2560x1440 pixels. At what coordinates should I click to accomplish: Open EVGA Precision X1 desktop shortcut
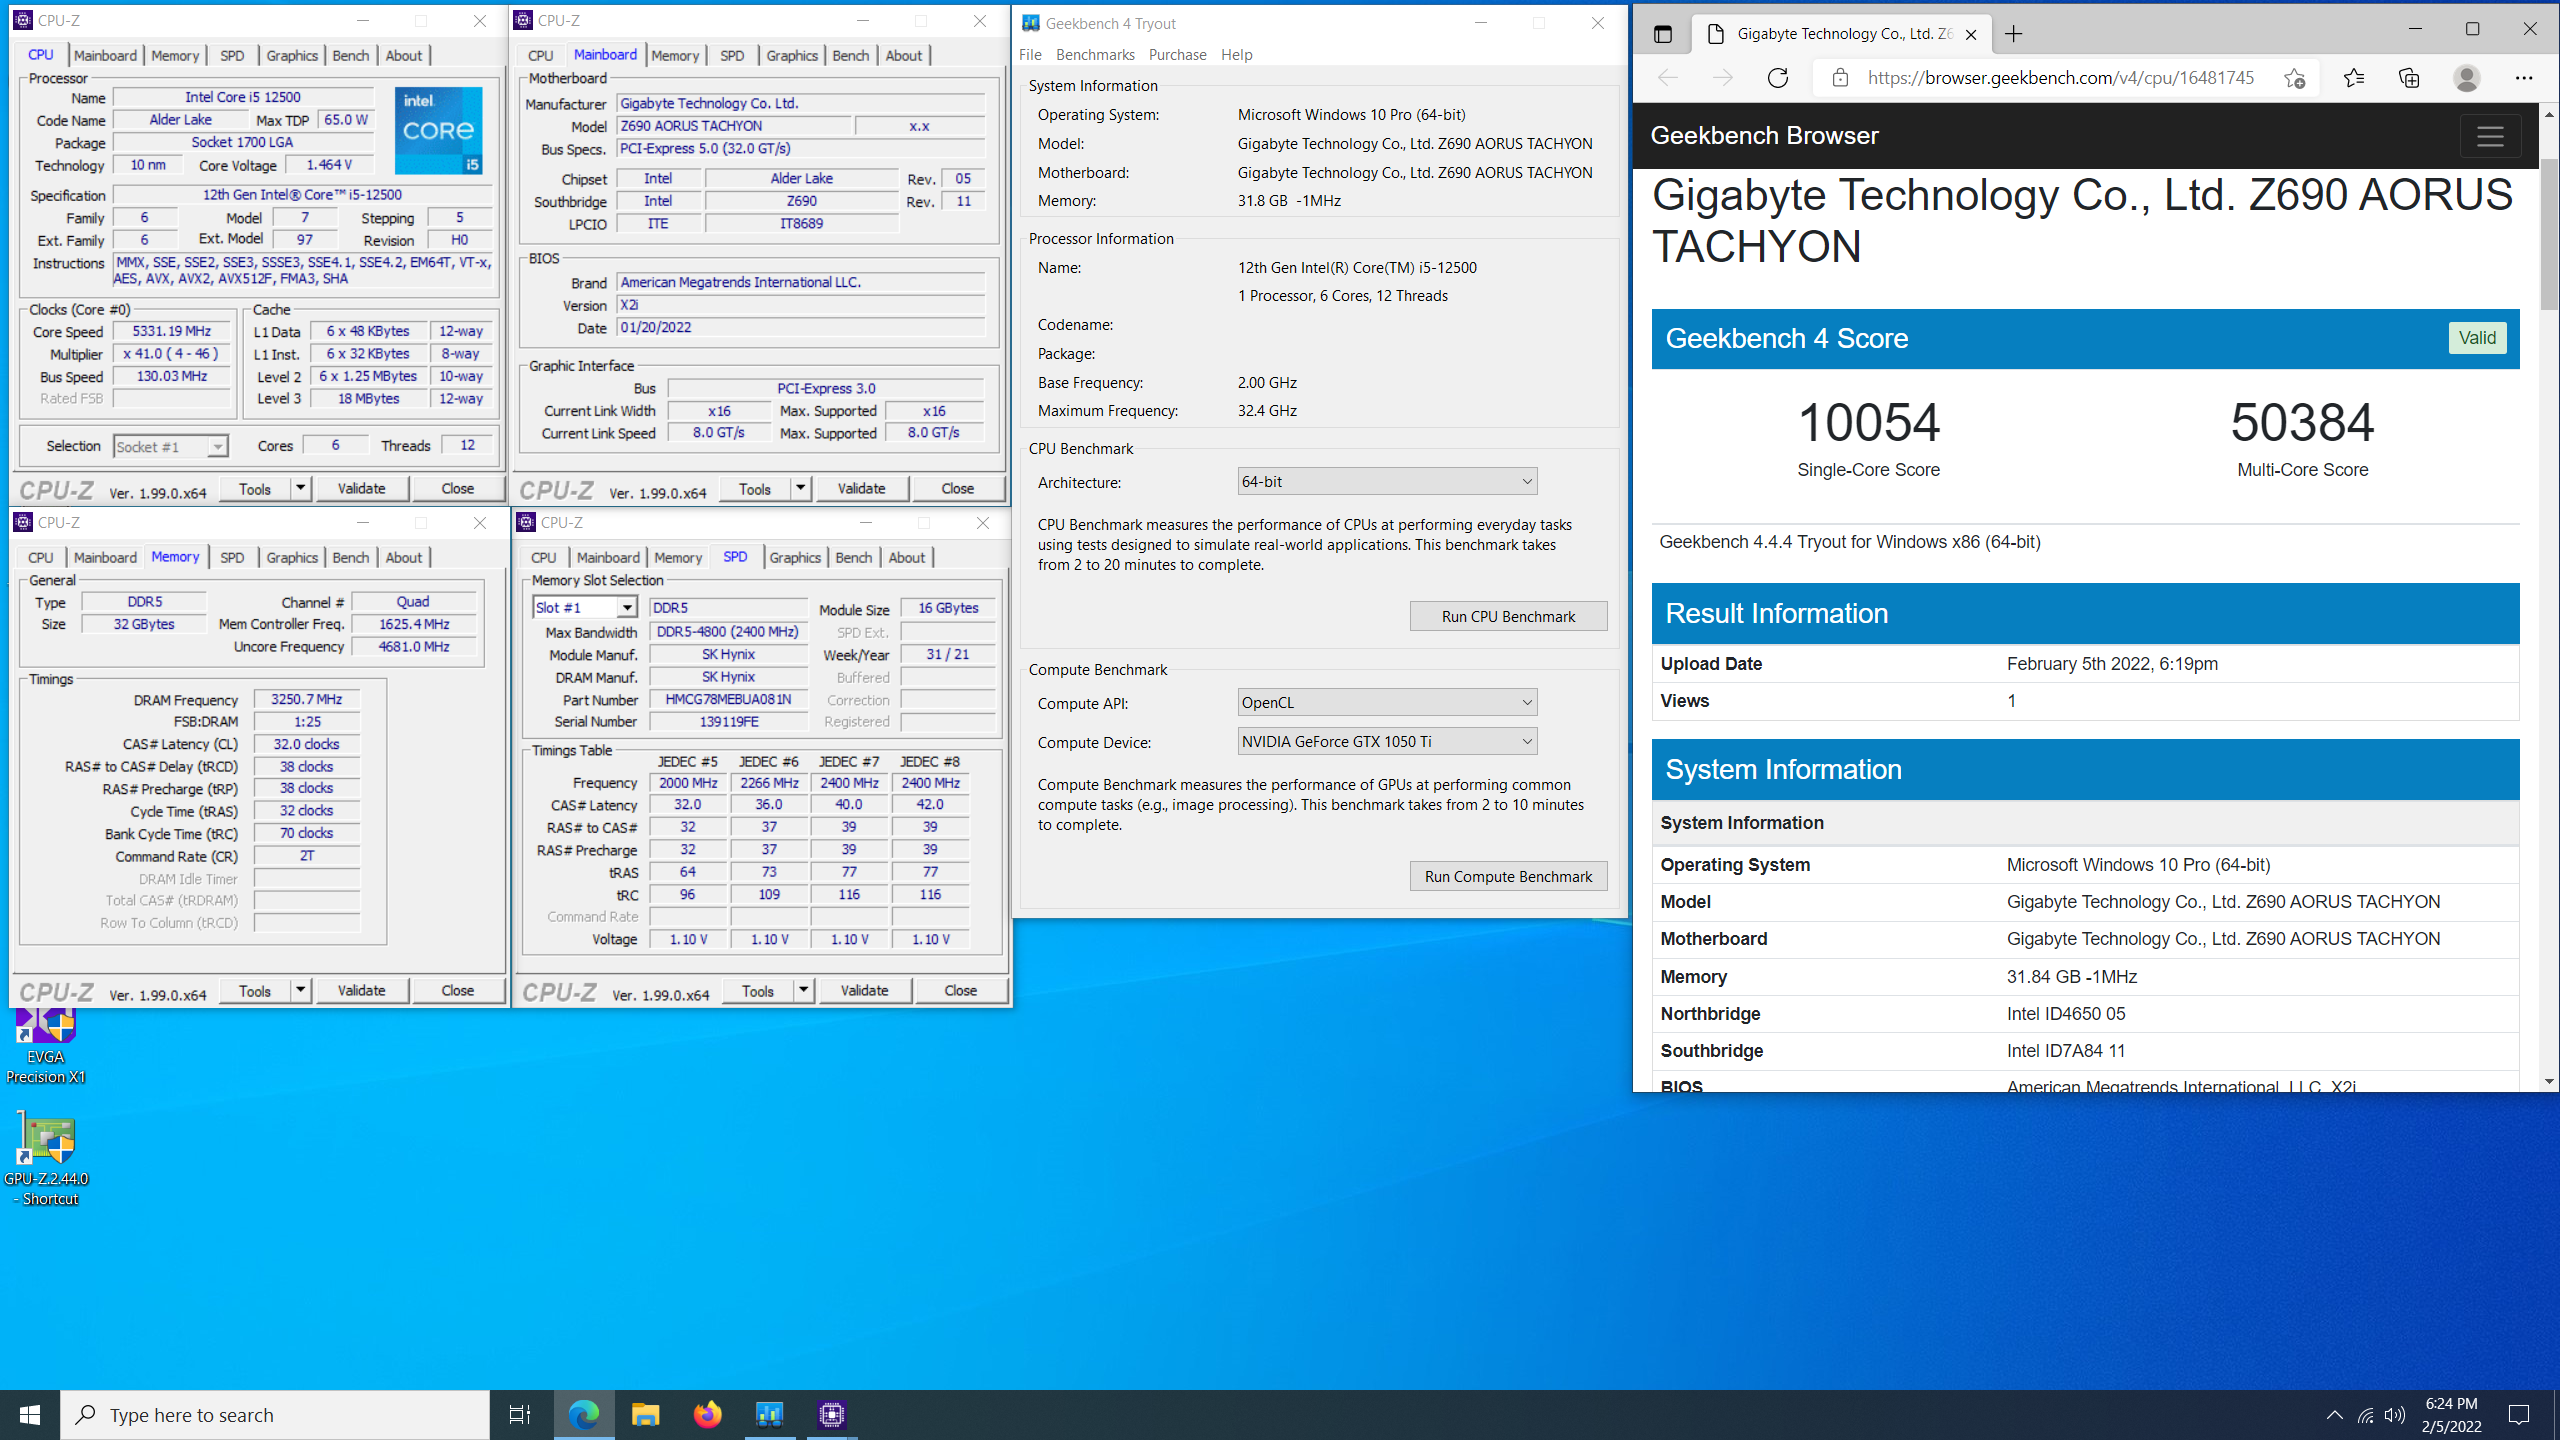(x=46, y=1046)
